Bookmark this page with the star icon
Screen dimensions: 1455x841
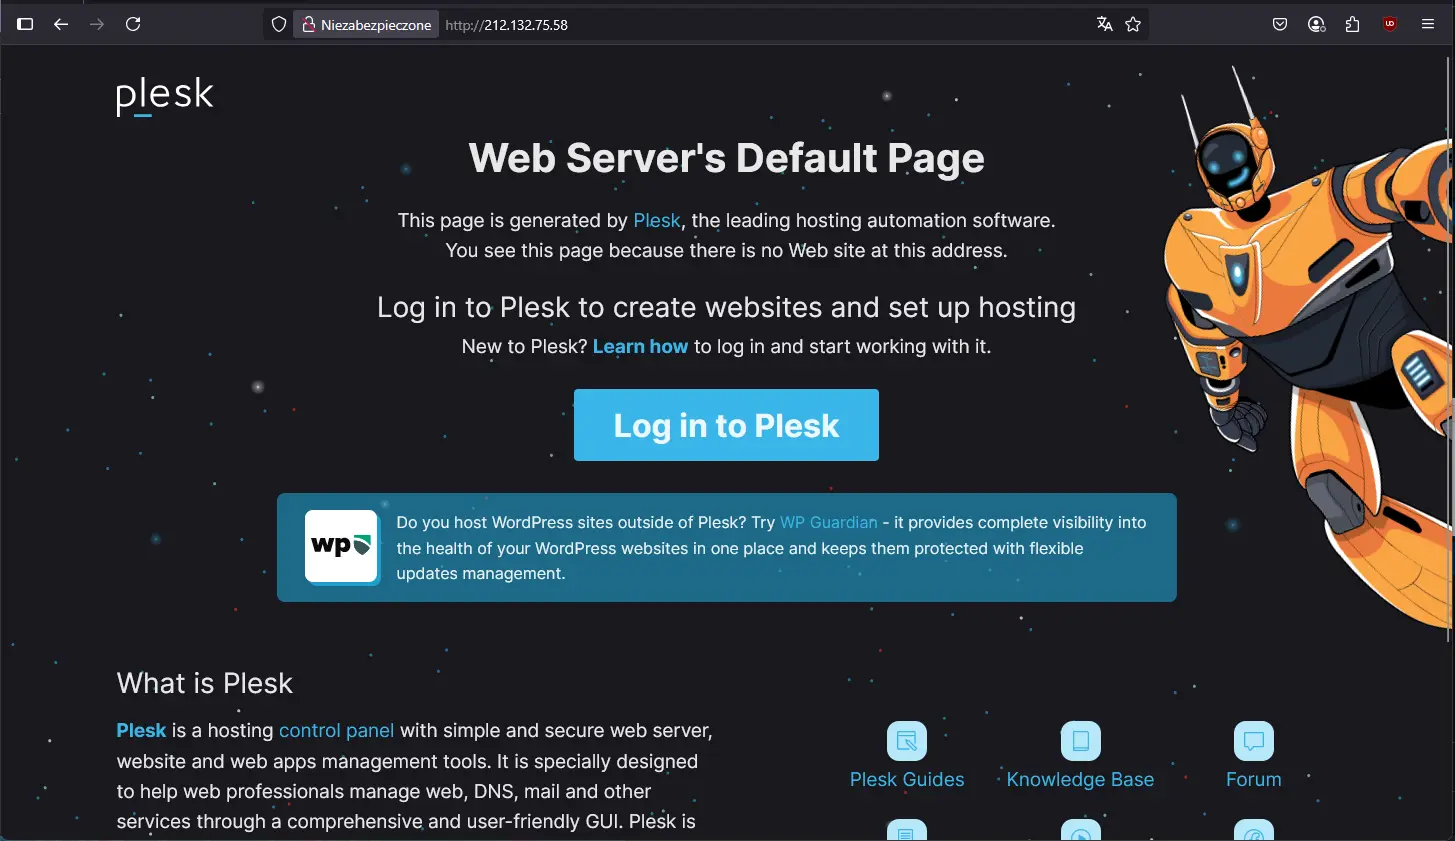[x=1133, y=24]
